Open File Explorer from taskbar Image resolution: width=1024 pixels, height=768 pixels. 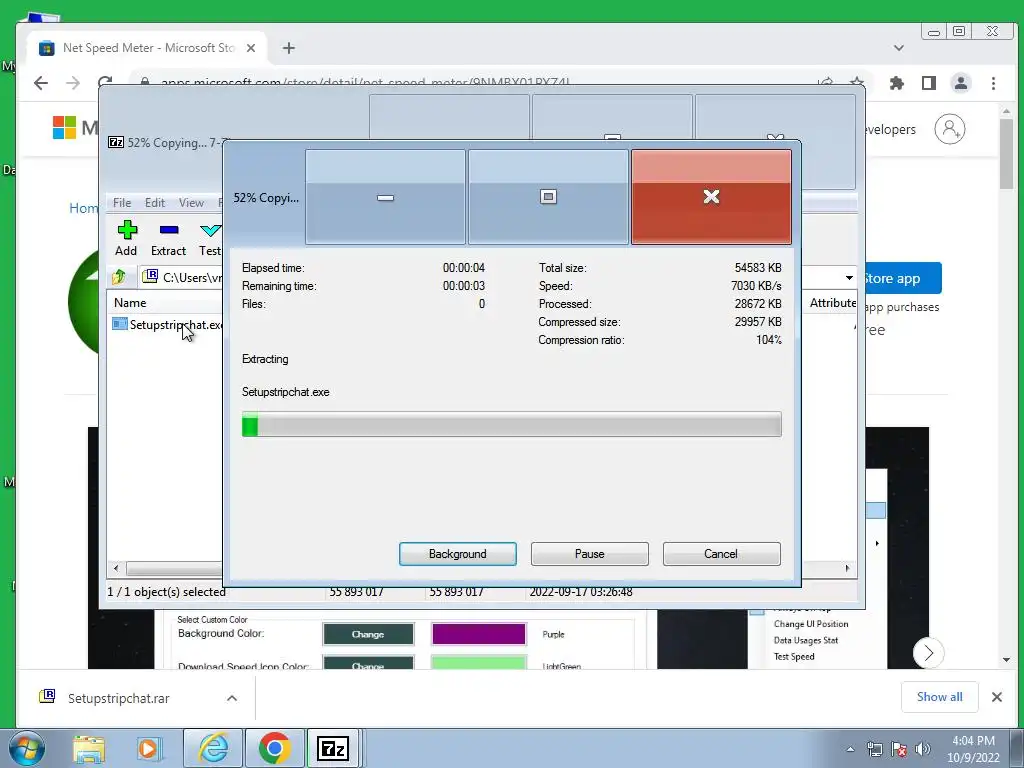coord(89,748)
